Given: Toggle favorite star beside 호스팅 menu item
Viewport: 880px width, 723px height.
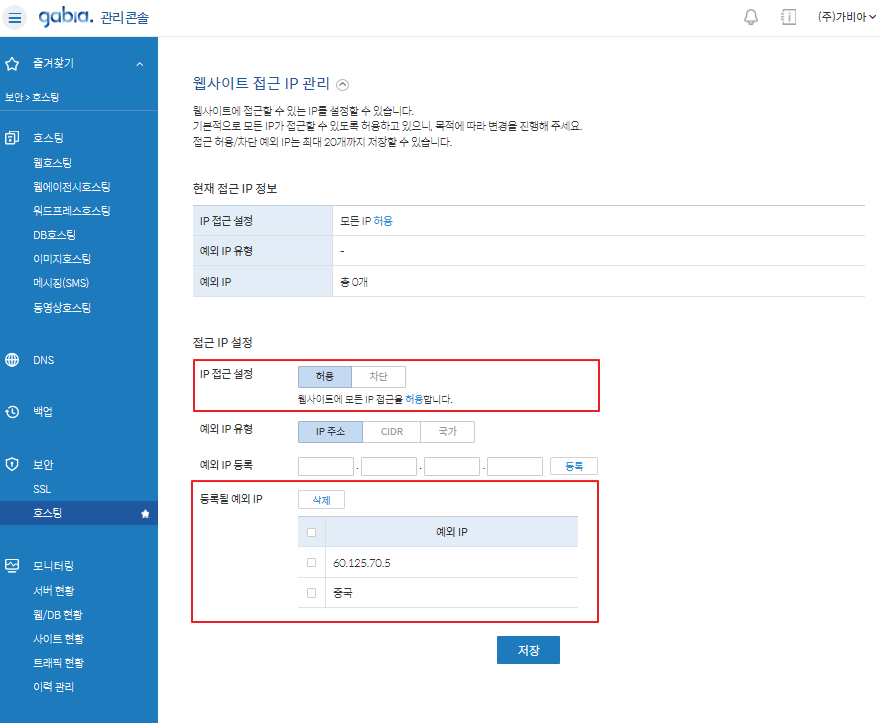Looking at the screenshot, I should click(x=145, y=514).
